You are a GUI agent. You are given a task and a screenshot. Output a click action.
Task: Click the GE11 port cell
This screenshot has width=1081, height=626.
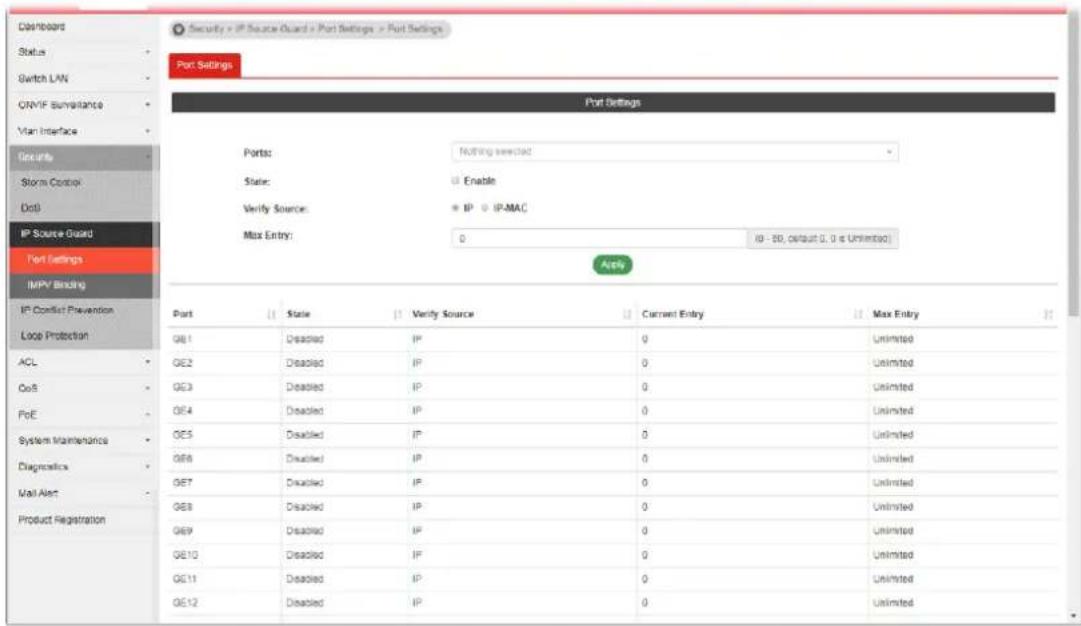click(224, 579)
